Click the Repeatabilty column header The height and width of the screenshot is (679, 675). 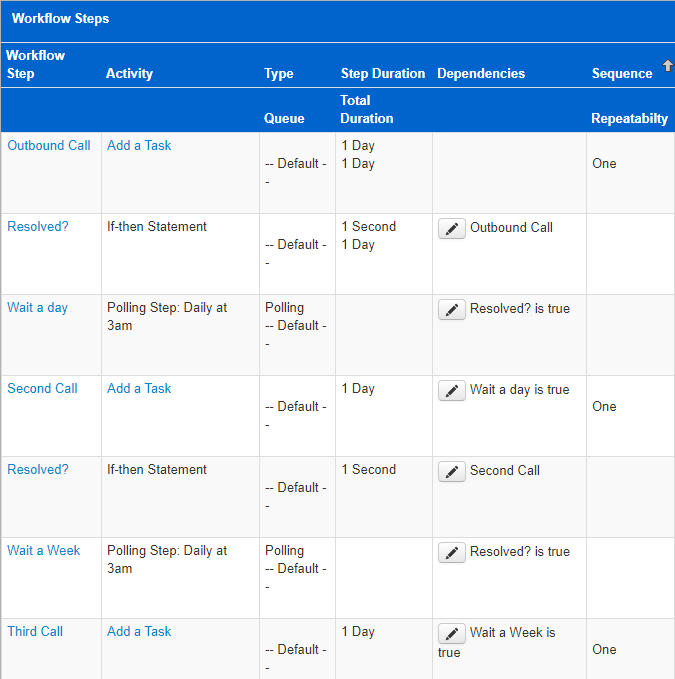[x=630, y=118]
